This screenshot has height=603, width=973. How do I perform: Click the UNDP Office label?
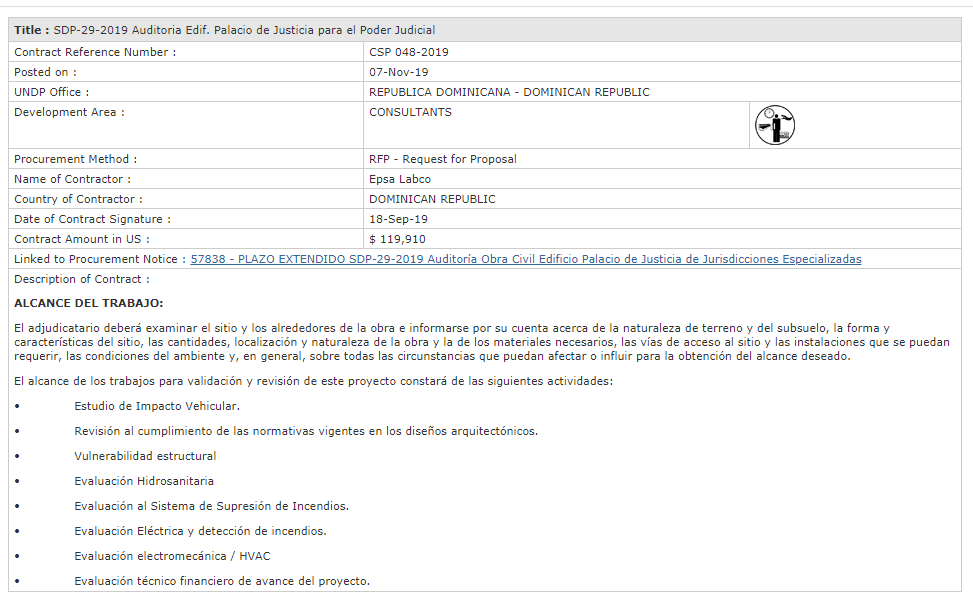[x=52, y=92]
